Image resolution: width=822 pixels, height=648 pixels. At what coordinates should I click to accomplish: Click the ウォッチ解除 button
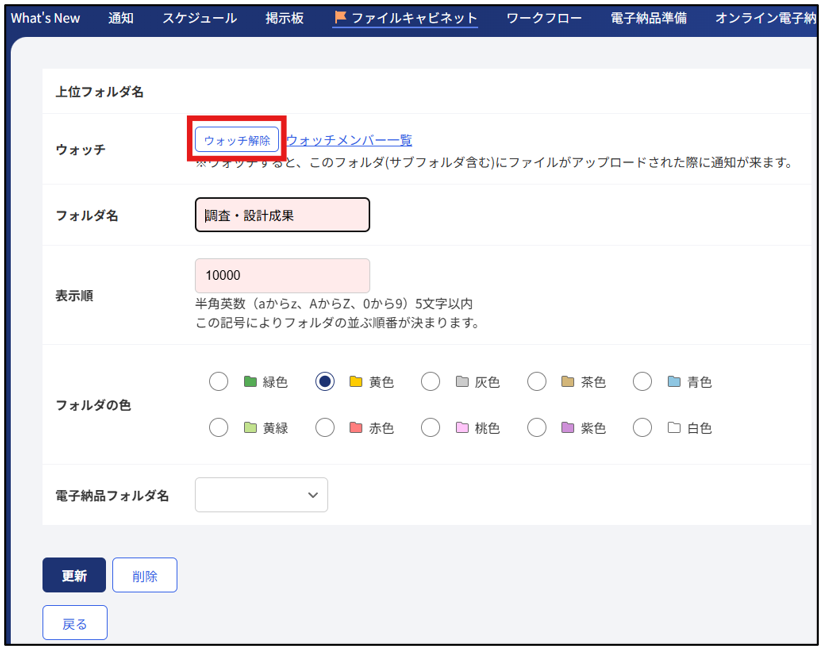[237, 140]
